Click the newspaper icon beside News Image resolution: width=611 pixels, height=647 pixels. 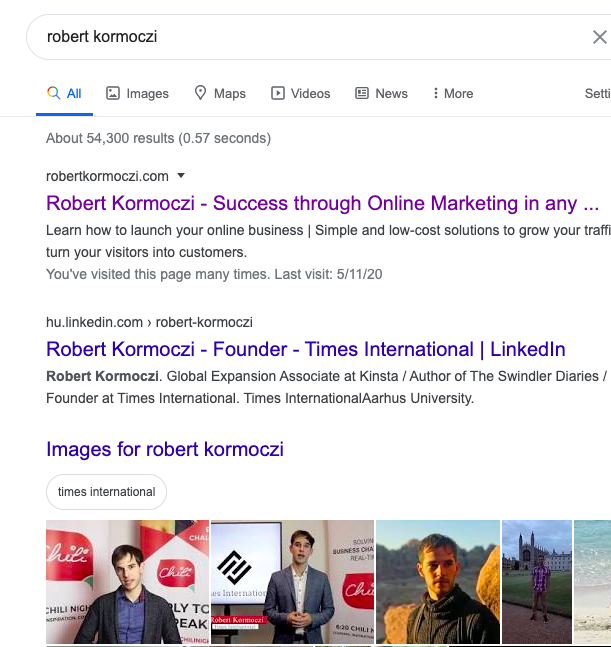coord(362,93)
